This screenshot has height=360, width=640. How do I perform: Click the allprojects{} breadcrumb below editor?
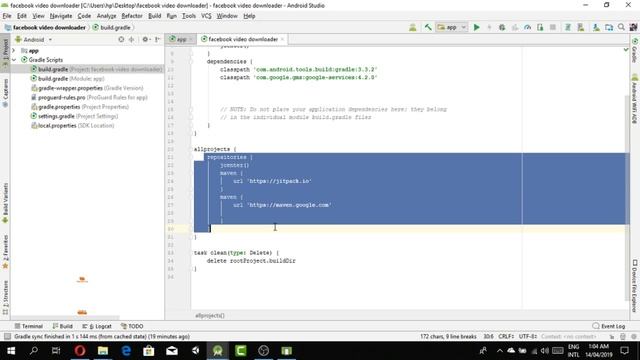[x=209, y=316]
